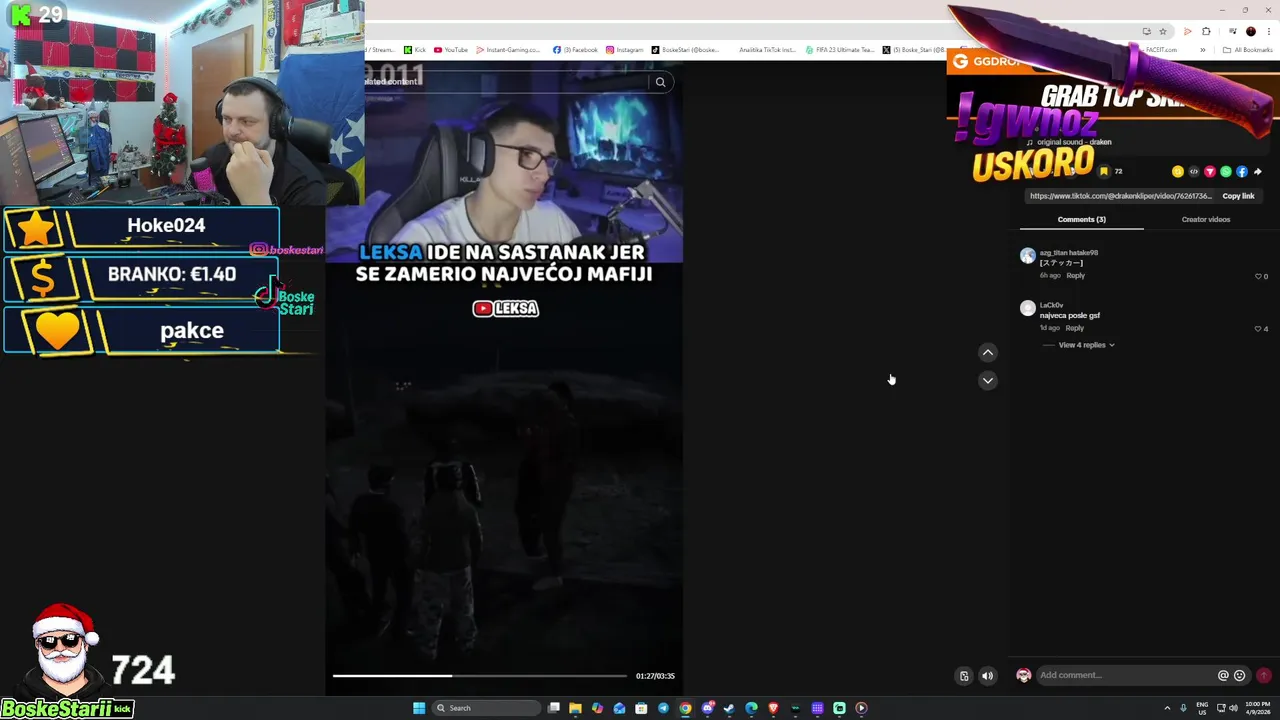Bookmark this page with the star icon
Screen dimensions: 1280x720
pos(1162,31)
